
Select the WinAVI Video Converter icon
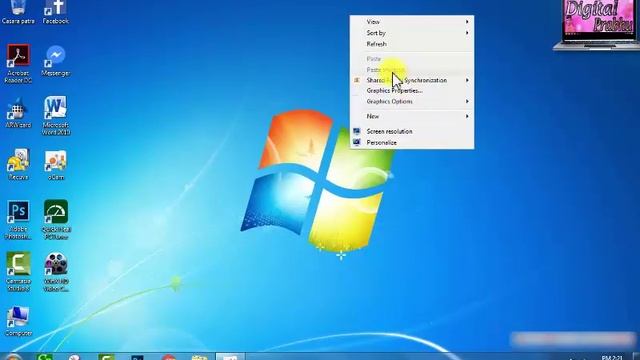(56, 272)
